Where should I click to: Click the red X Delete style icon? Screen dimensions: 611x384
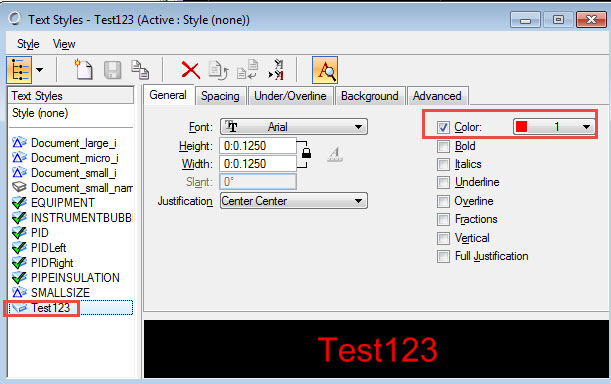point(191,71)
